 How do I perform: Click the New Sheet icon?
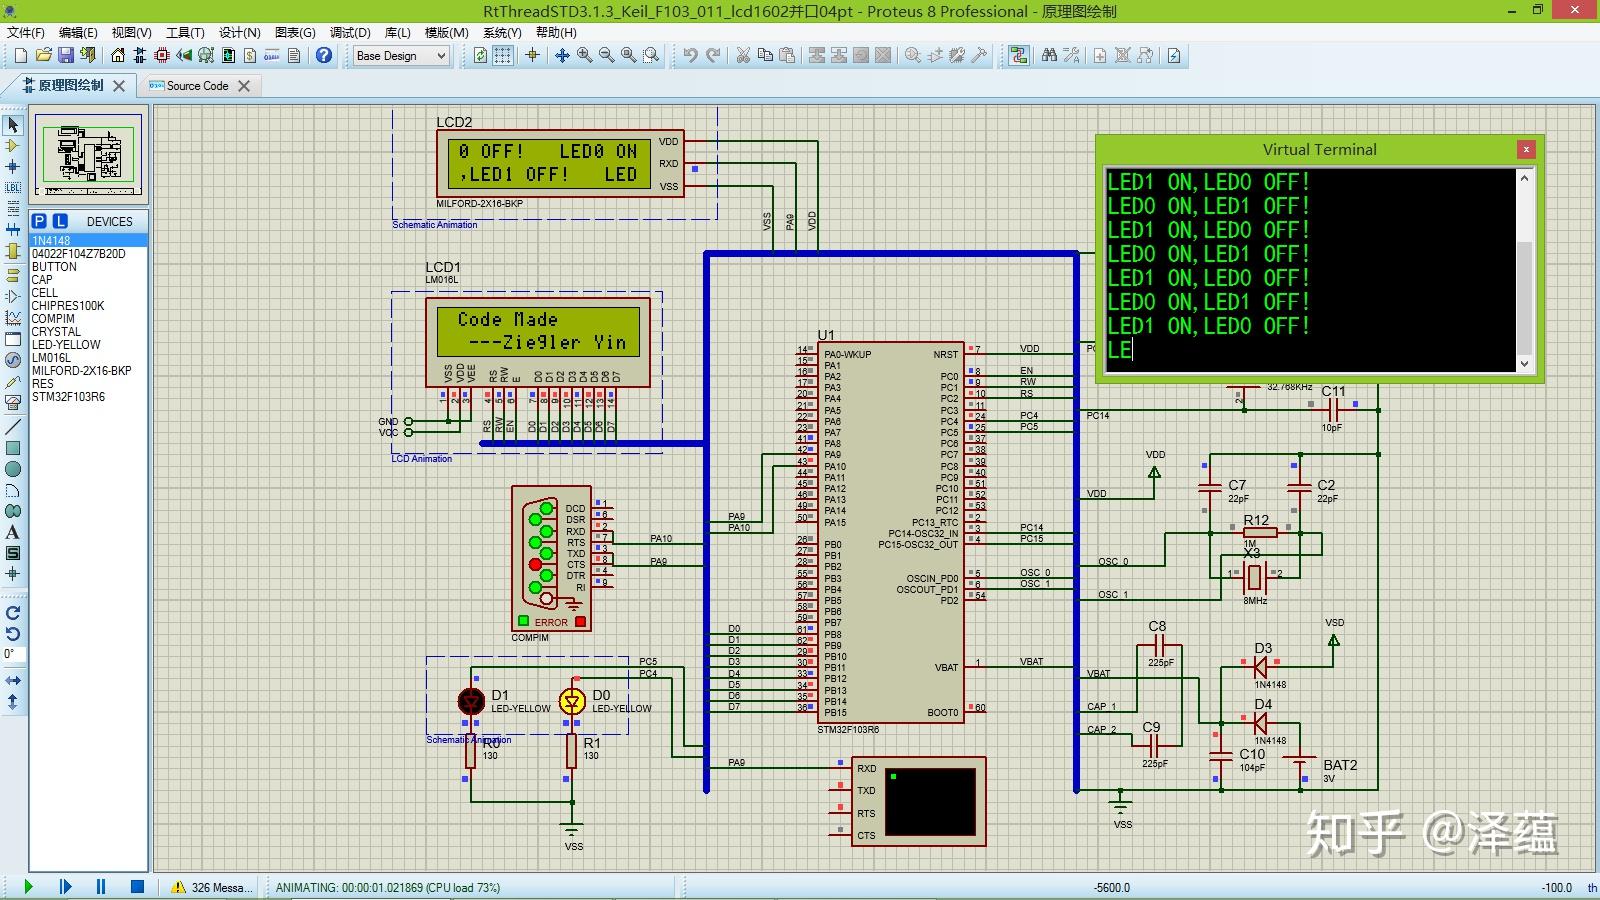(1100, 56)
